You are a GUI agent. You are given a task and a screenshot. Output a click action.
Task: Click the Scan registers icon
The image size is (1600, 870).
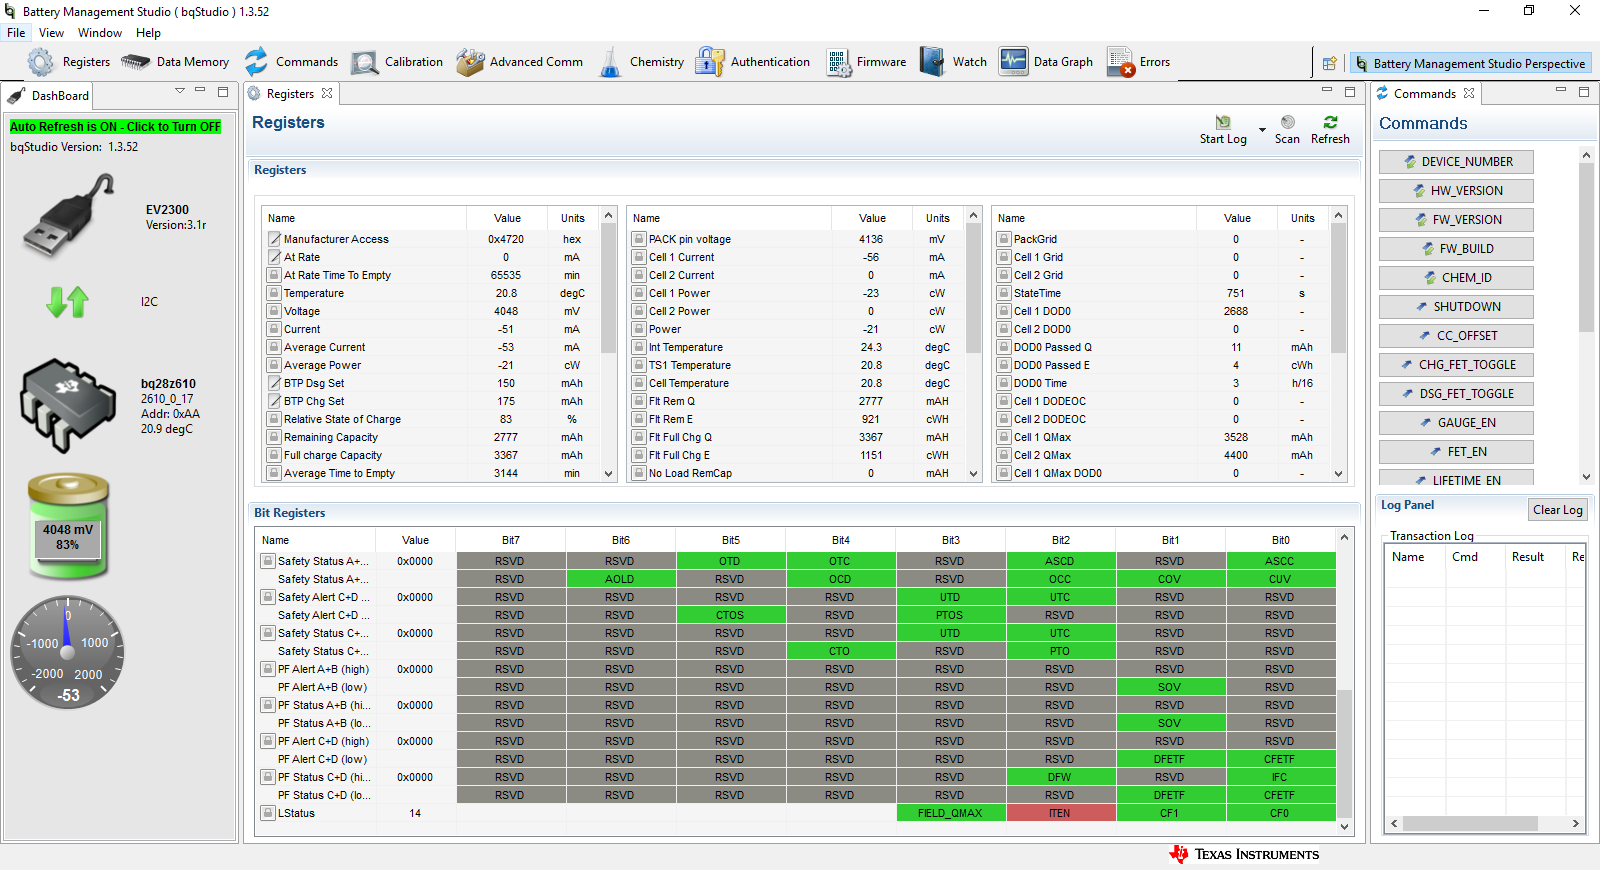point(1288,122)
